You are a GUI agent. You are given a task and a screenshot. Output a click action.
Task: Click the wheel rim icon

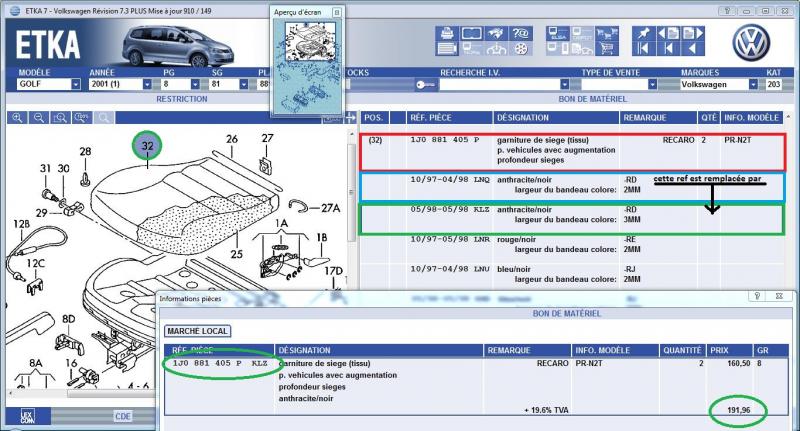point(521,49)
